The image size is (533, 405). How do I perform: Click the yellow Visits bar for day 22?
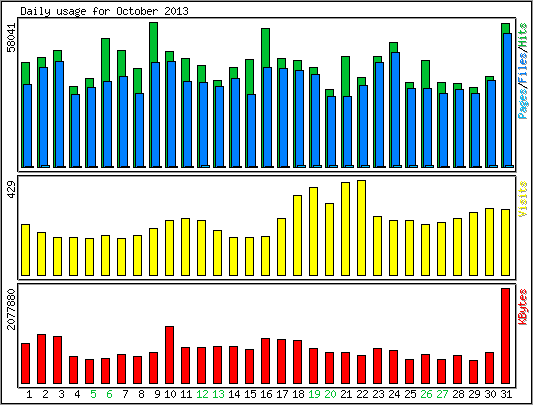click(362, 228)
